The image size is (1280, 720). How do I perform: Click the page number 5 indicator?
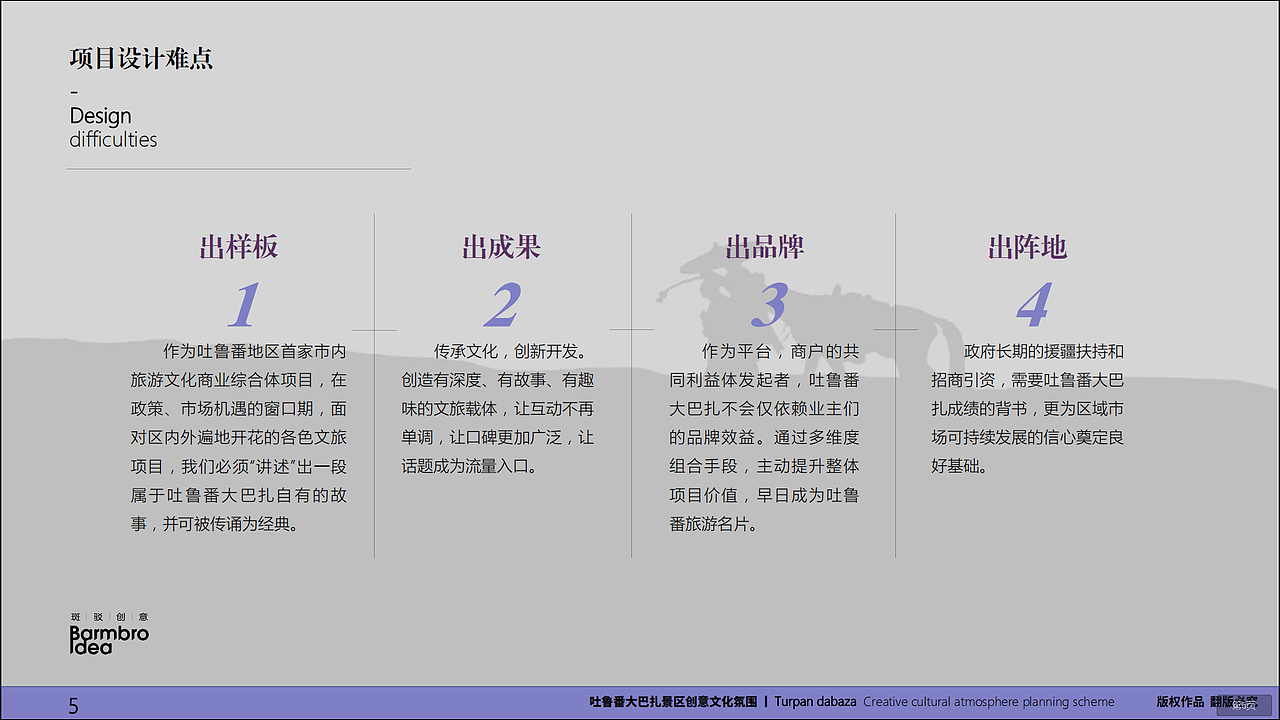point(73,705)
